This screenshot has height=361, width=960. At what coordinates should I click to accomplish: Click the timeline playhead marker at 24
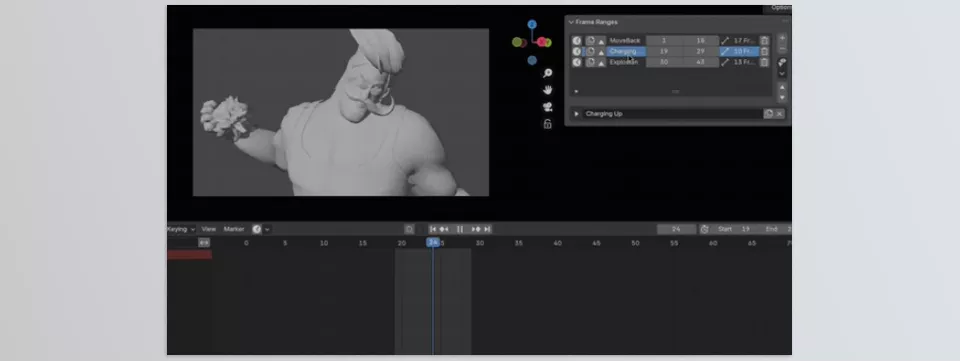433,243
